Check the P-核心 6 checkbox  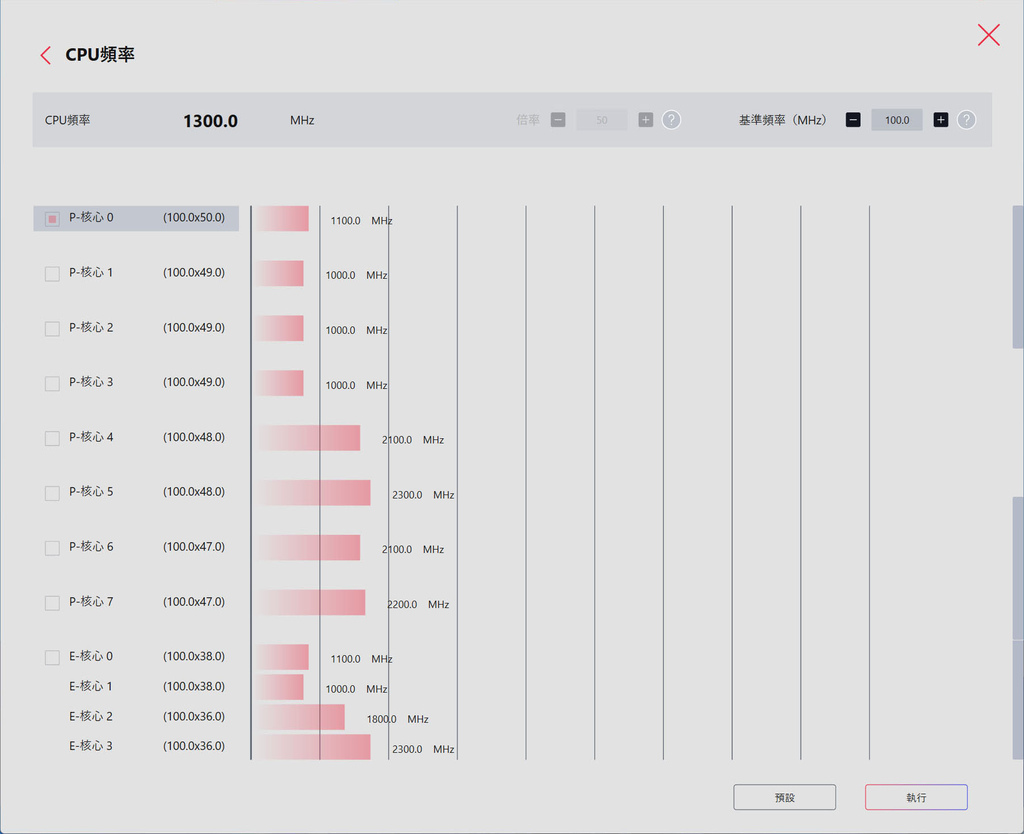coord(52,548)
